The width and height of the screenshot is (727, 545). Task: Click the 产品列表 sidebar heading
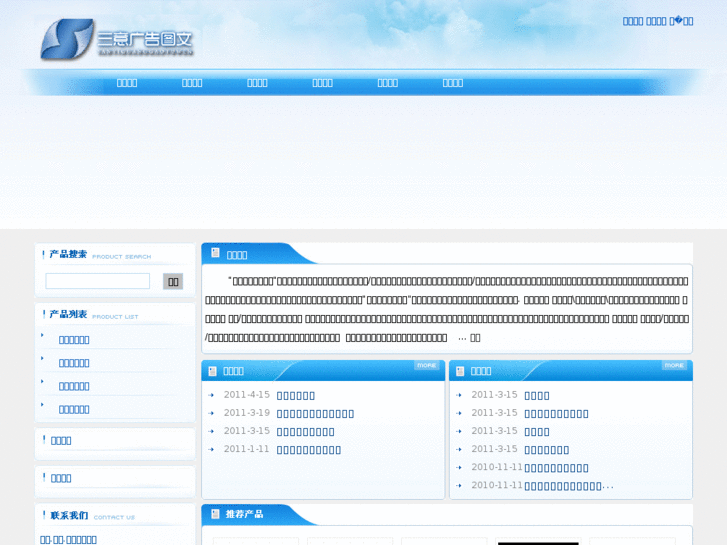coord(68,314)
